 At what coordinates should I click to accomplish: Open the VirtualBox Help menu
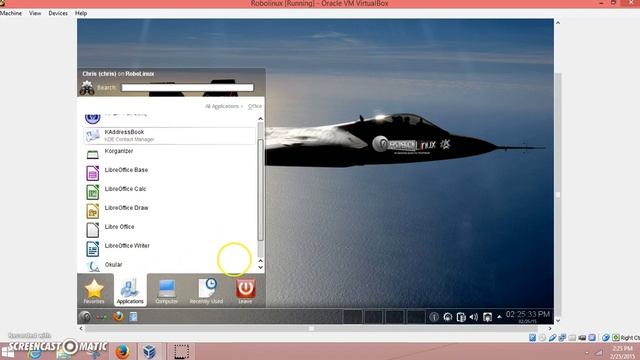(x=81, y=13)
